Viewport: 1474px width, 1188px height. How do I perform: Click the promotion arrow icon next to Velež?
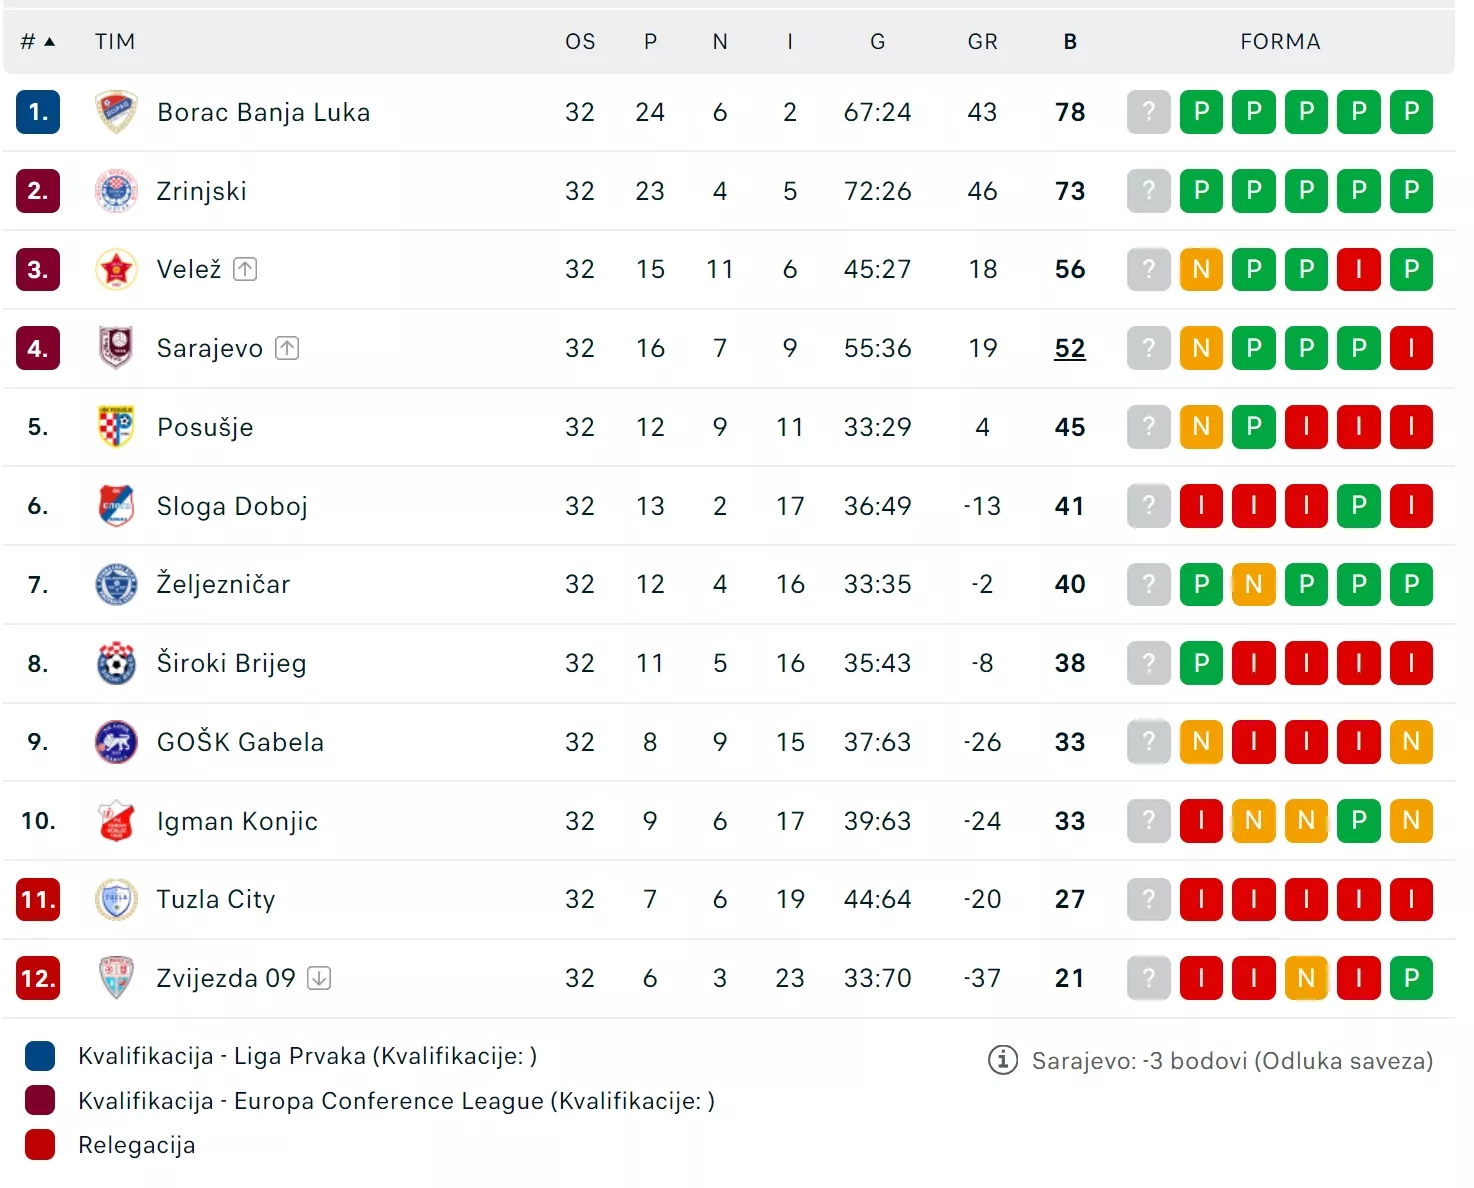pyautogui.click(x=245, y=269)
